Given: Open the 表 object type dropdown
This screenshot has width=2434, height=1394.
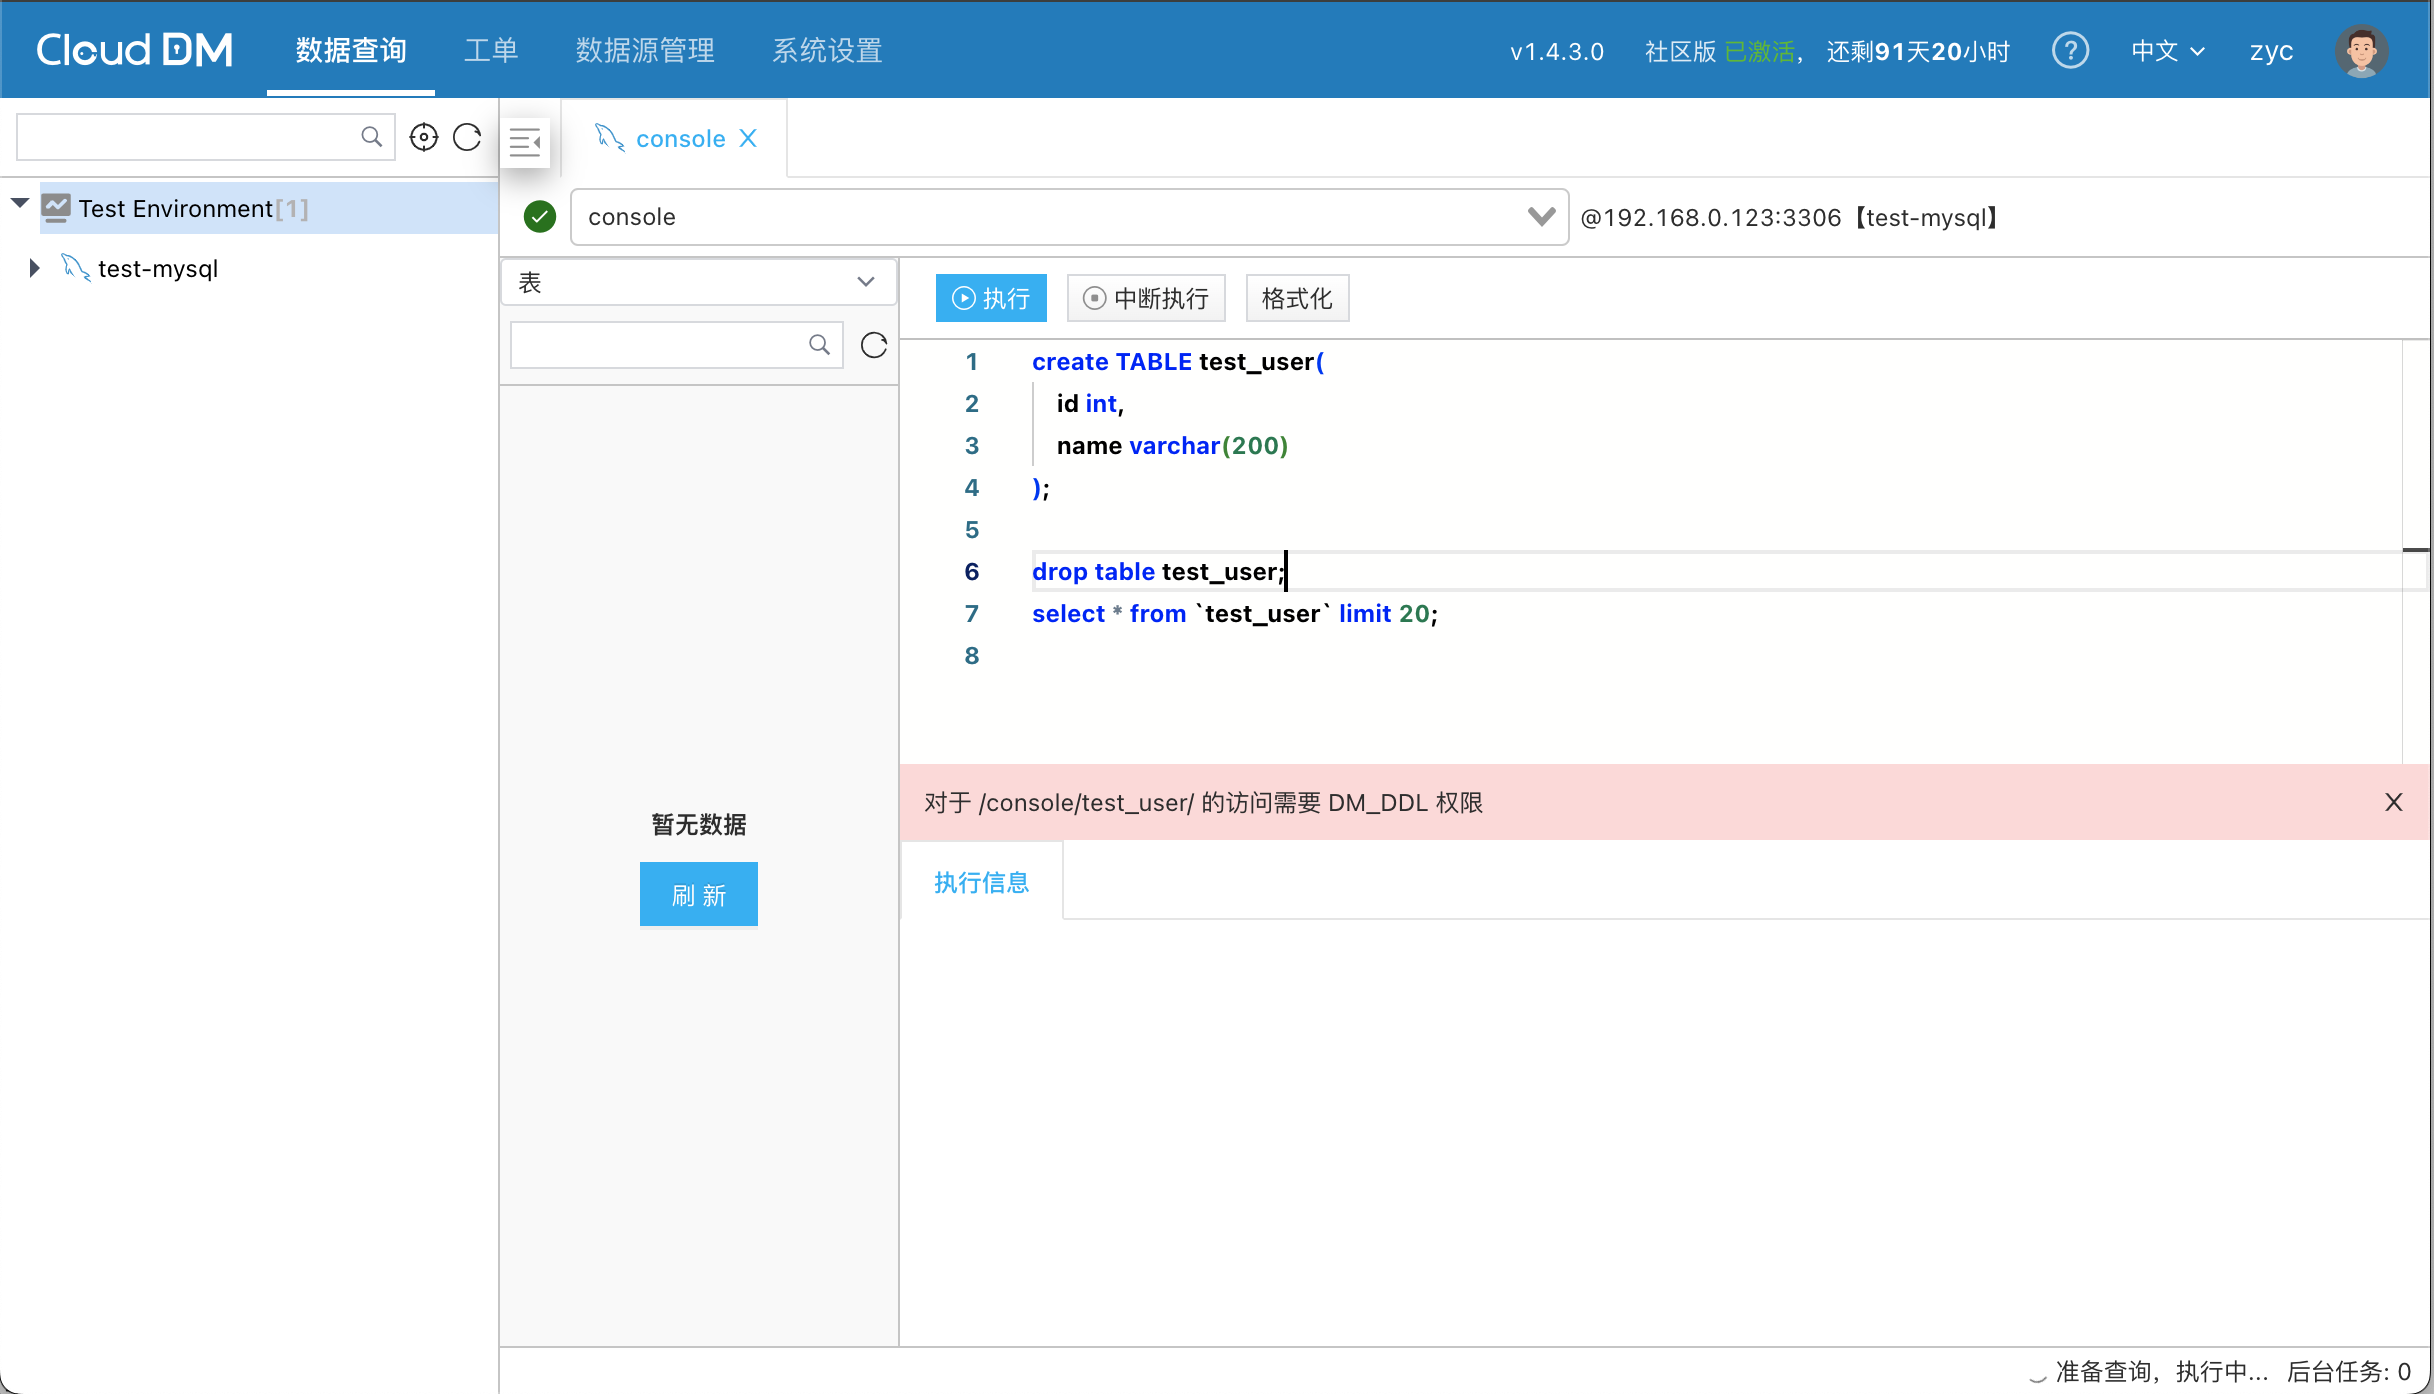Looking at the screenshot, I should pos(697,282).
